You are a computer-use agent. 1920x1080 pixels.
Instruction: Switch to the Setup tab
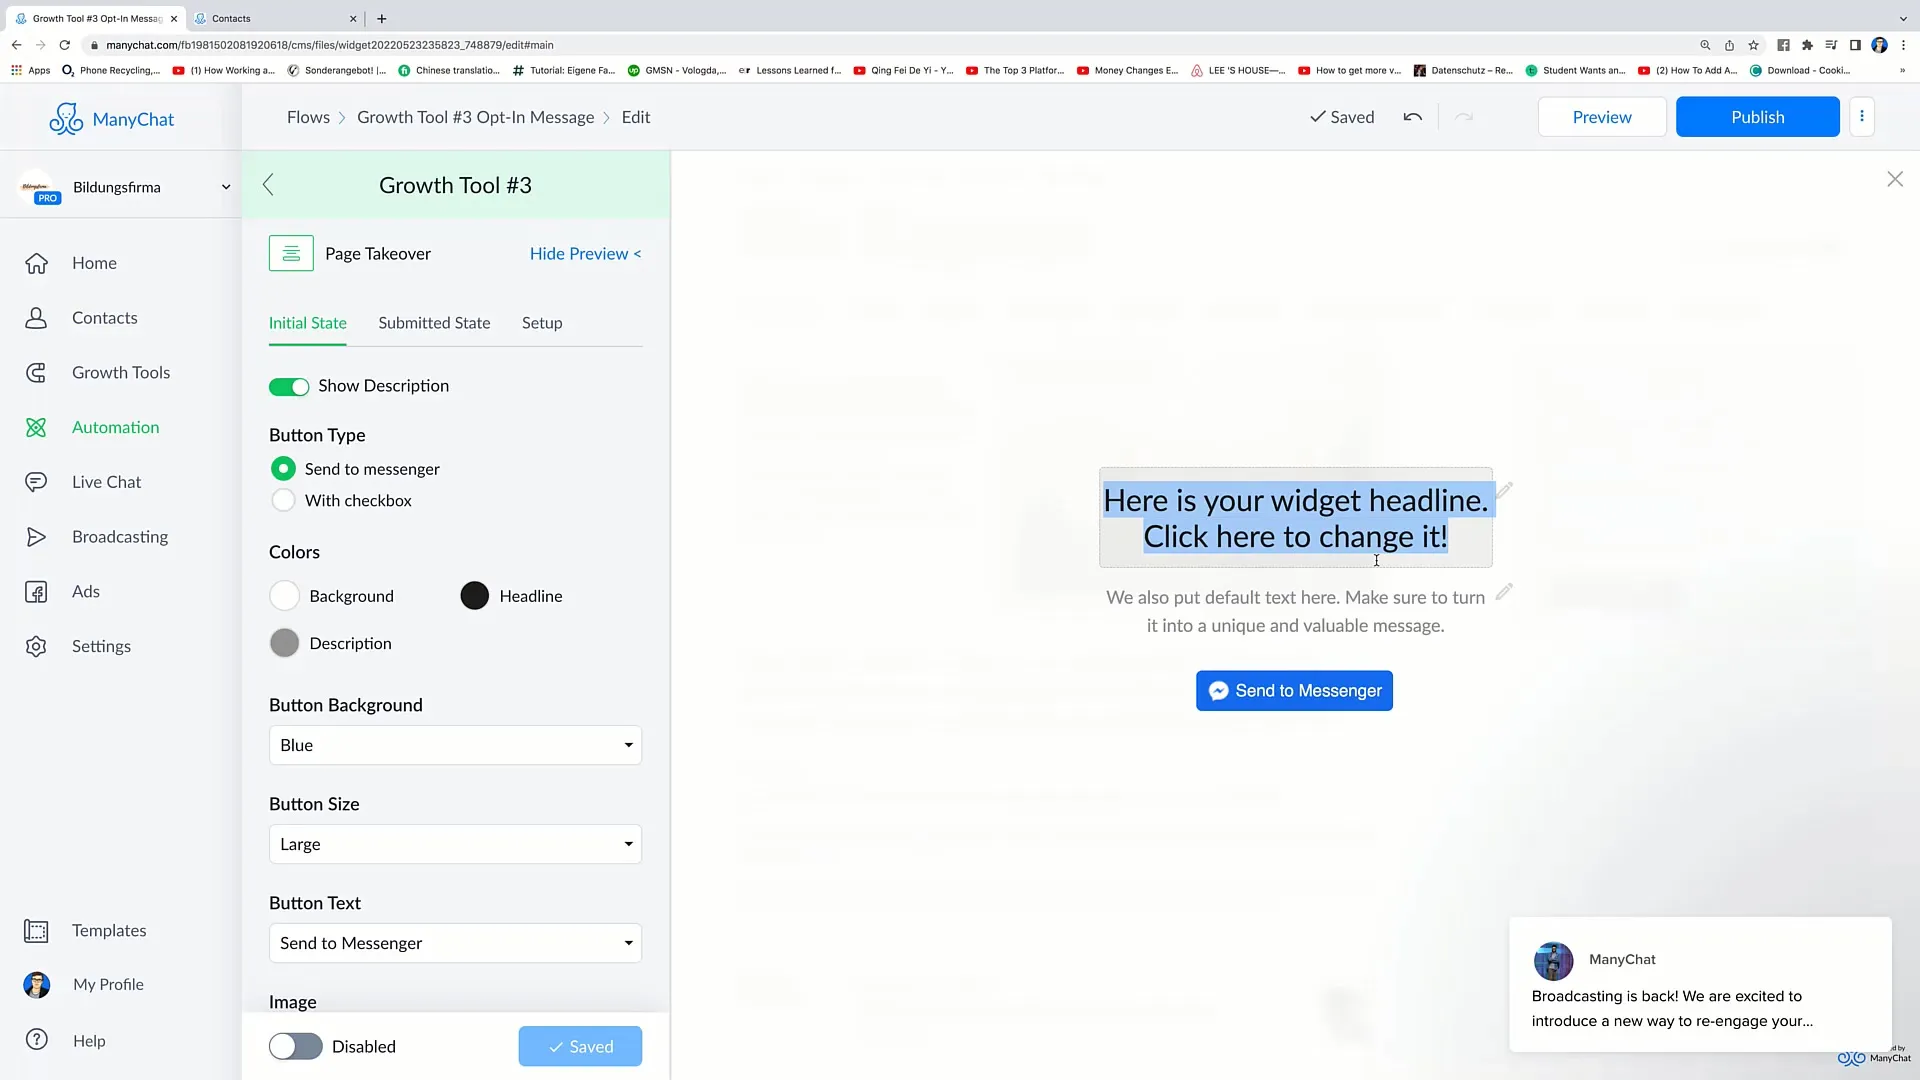pyautogui.click(x=542, y=322)
